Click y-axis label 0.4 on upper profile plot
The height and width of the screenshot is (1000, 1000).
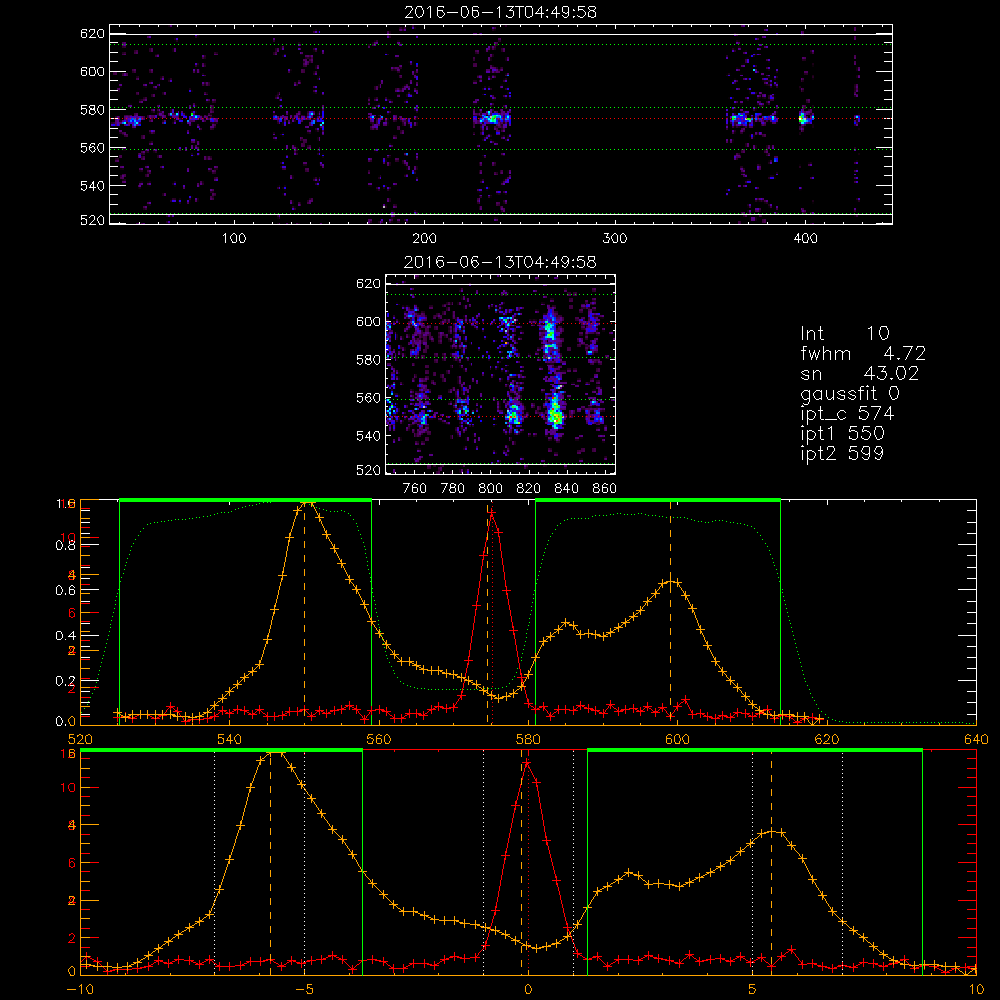(66, 635)
